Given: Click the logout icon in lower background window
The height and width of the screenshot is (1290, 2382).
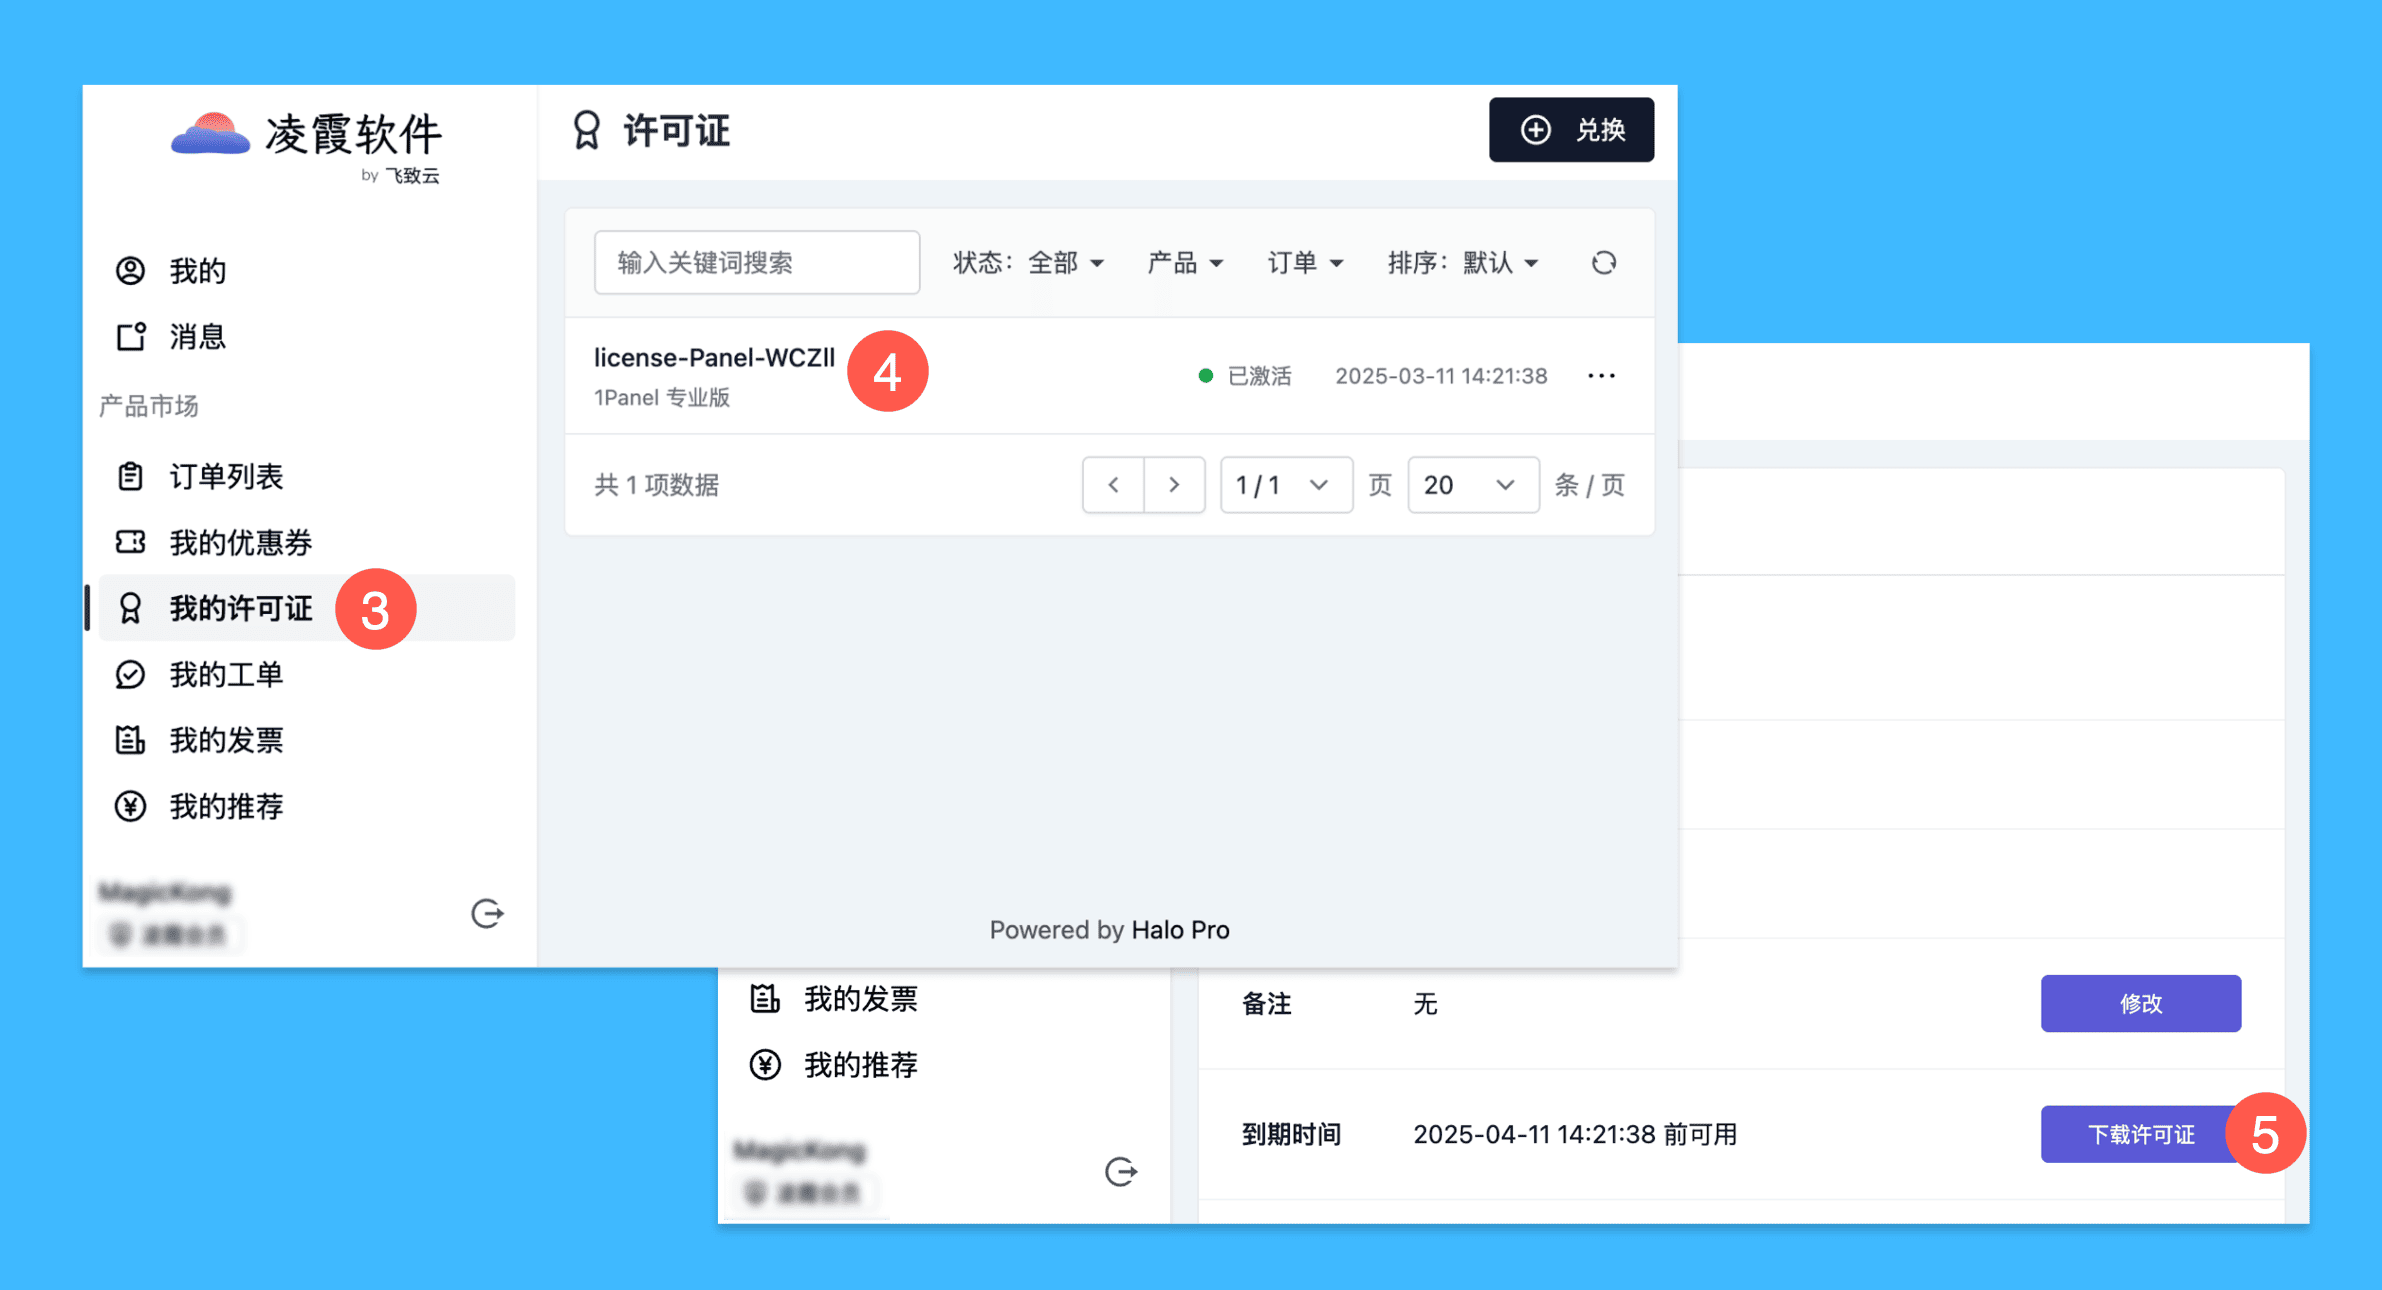Looking at the screenshot, I should (1121, 1171).
